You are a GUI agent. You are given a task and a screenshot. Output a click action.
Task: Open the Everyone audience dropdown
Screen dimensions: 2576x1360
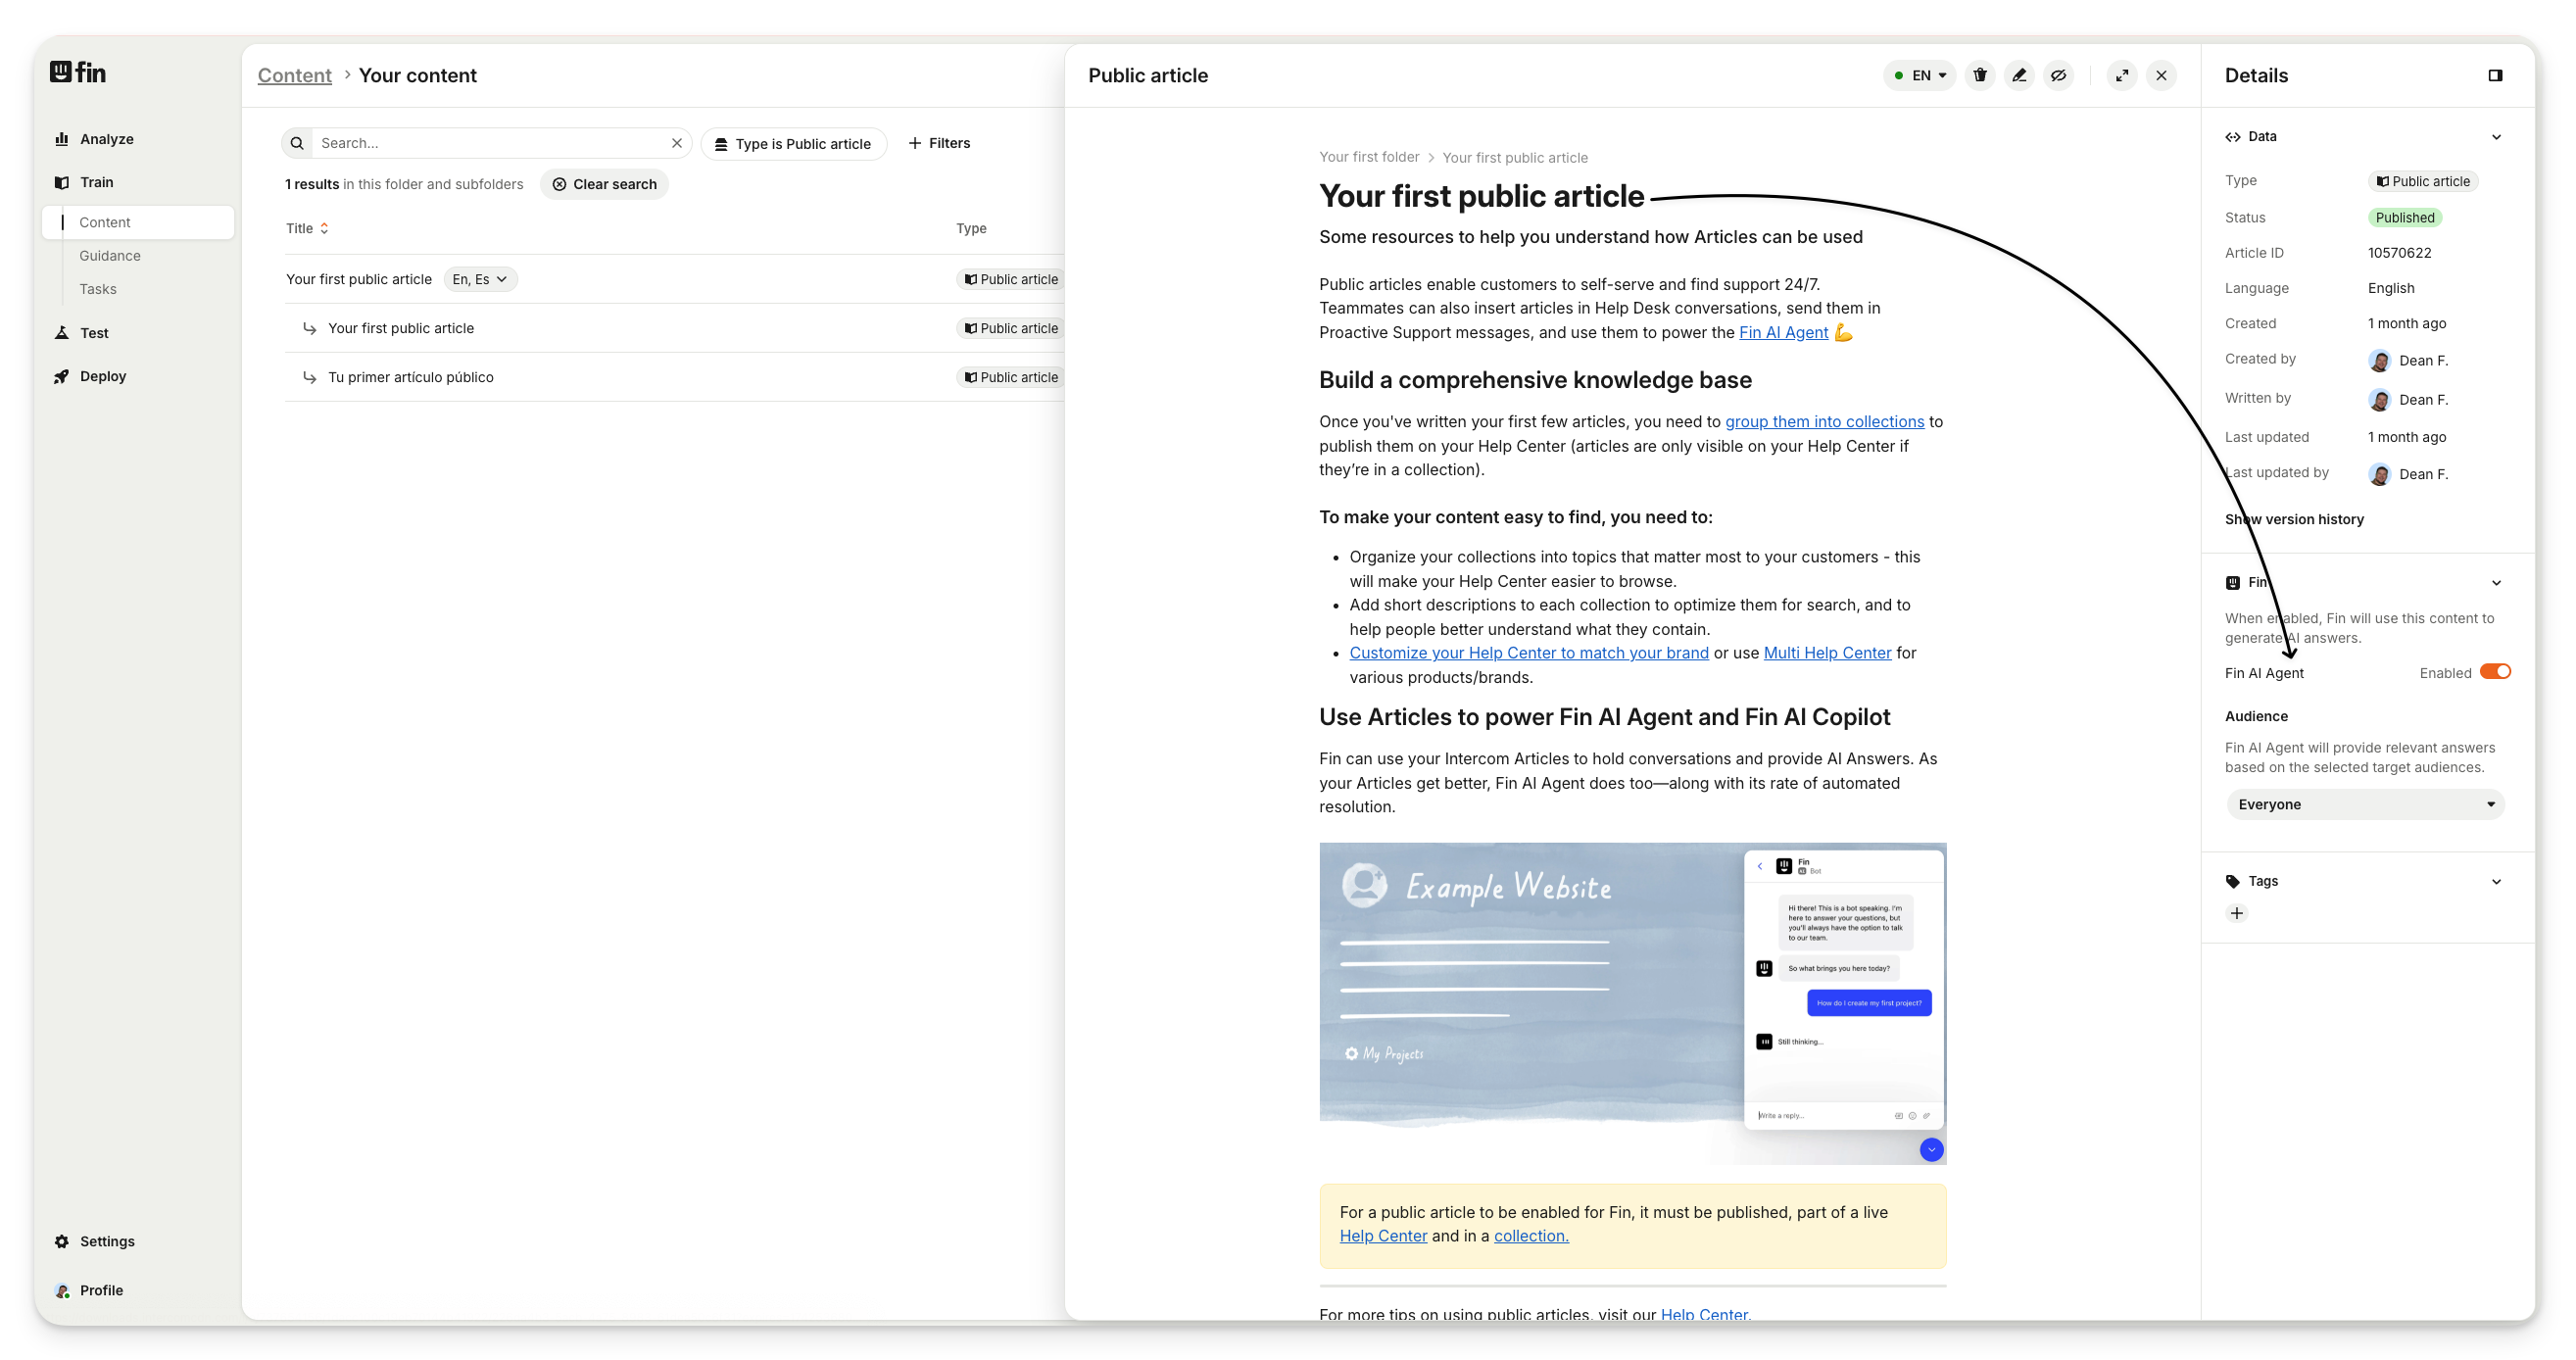(2365, 804)
